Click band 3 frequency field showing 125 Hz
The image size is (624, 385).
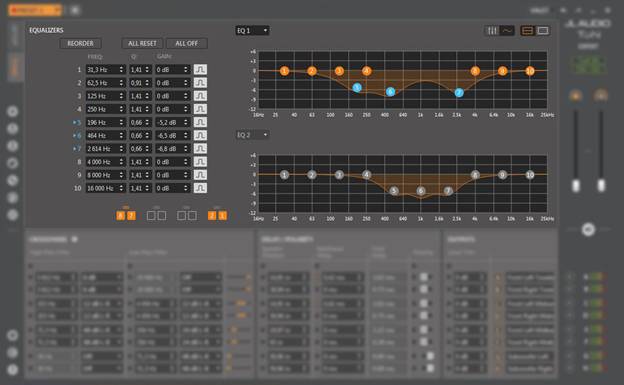pos(105,96)
